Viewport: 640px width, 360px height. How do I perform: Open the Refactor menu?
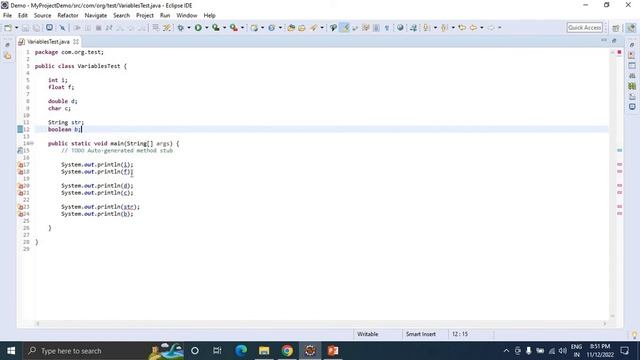pos(68,16)
